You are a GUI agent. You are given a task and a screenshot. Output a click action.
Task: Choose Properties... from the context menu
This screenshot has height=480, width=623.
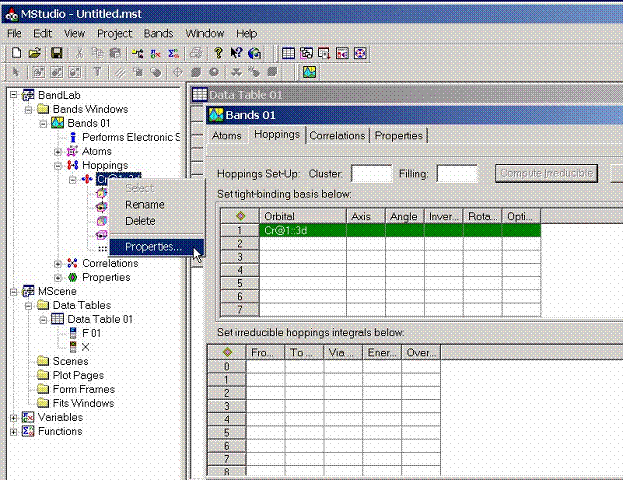tap(152, 247)
